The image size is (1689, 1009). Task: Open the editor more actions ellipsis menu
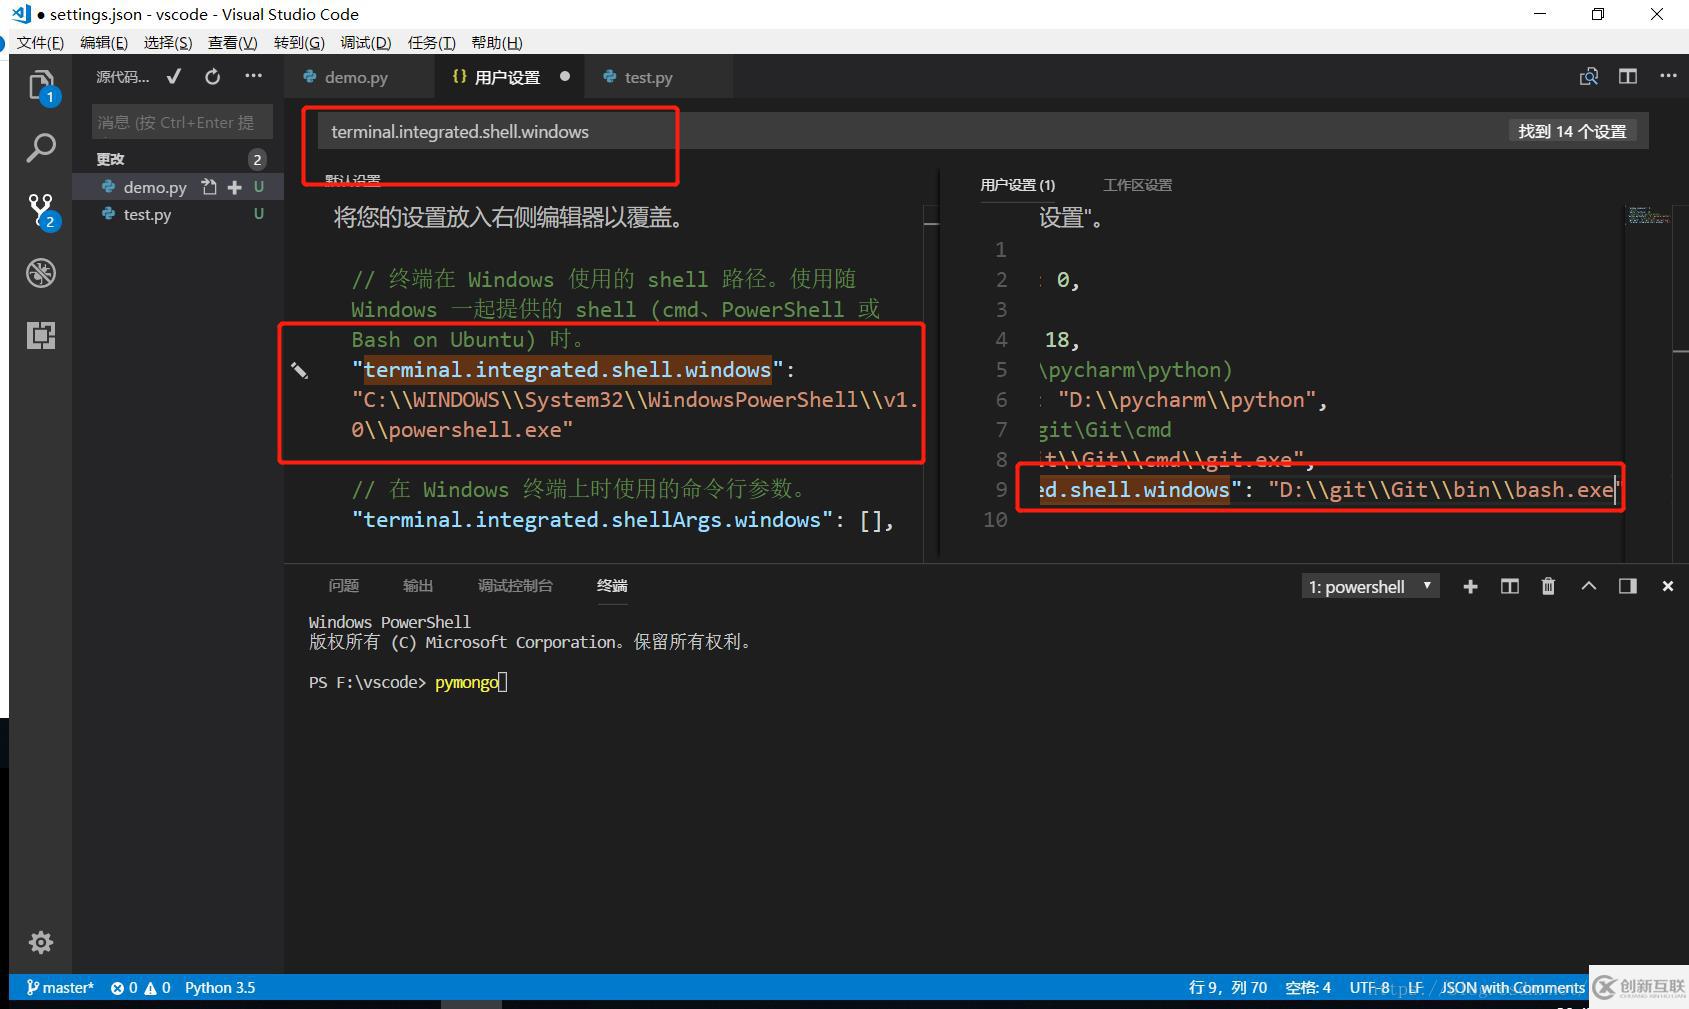1668,76
